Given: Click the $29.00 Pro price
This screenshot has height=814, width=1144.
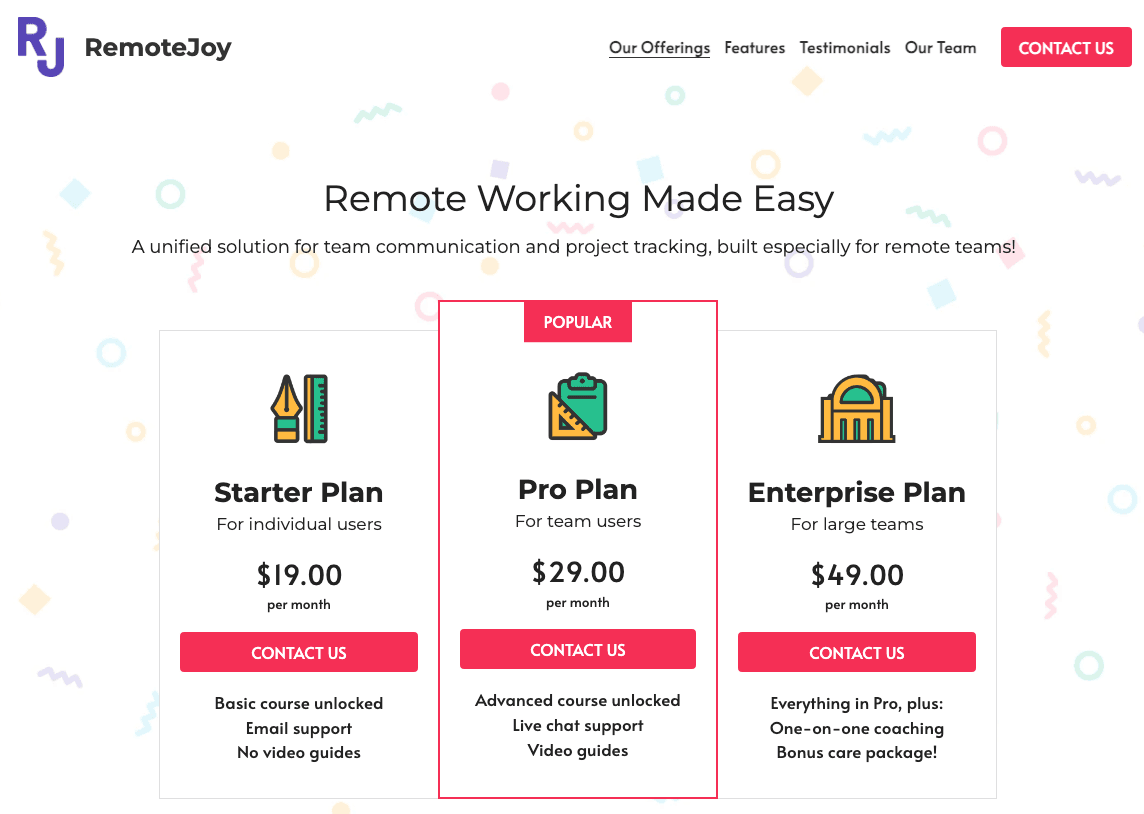Looking at the screenshot, I should point(578,572).
